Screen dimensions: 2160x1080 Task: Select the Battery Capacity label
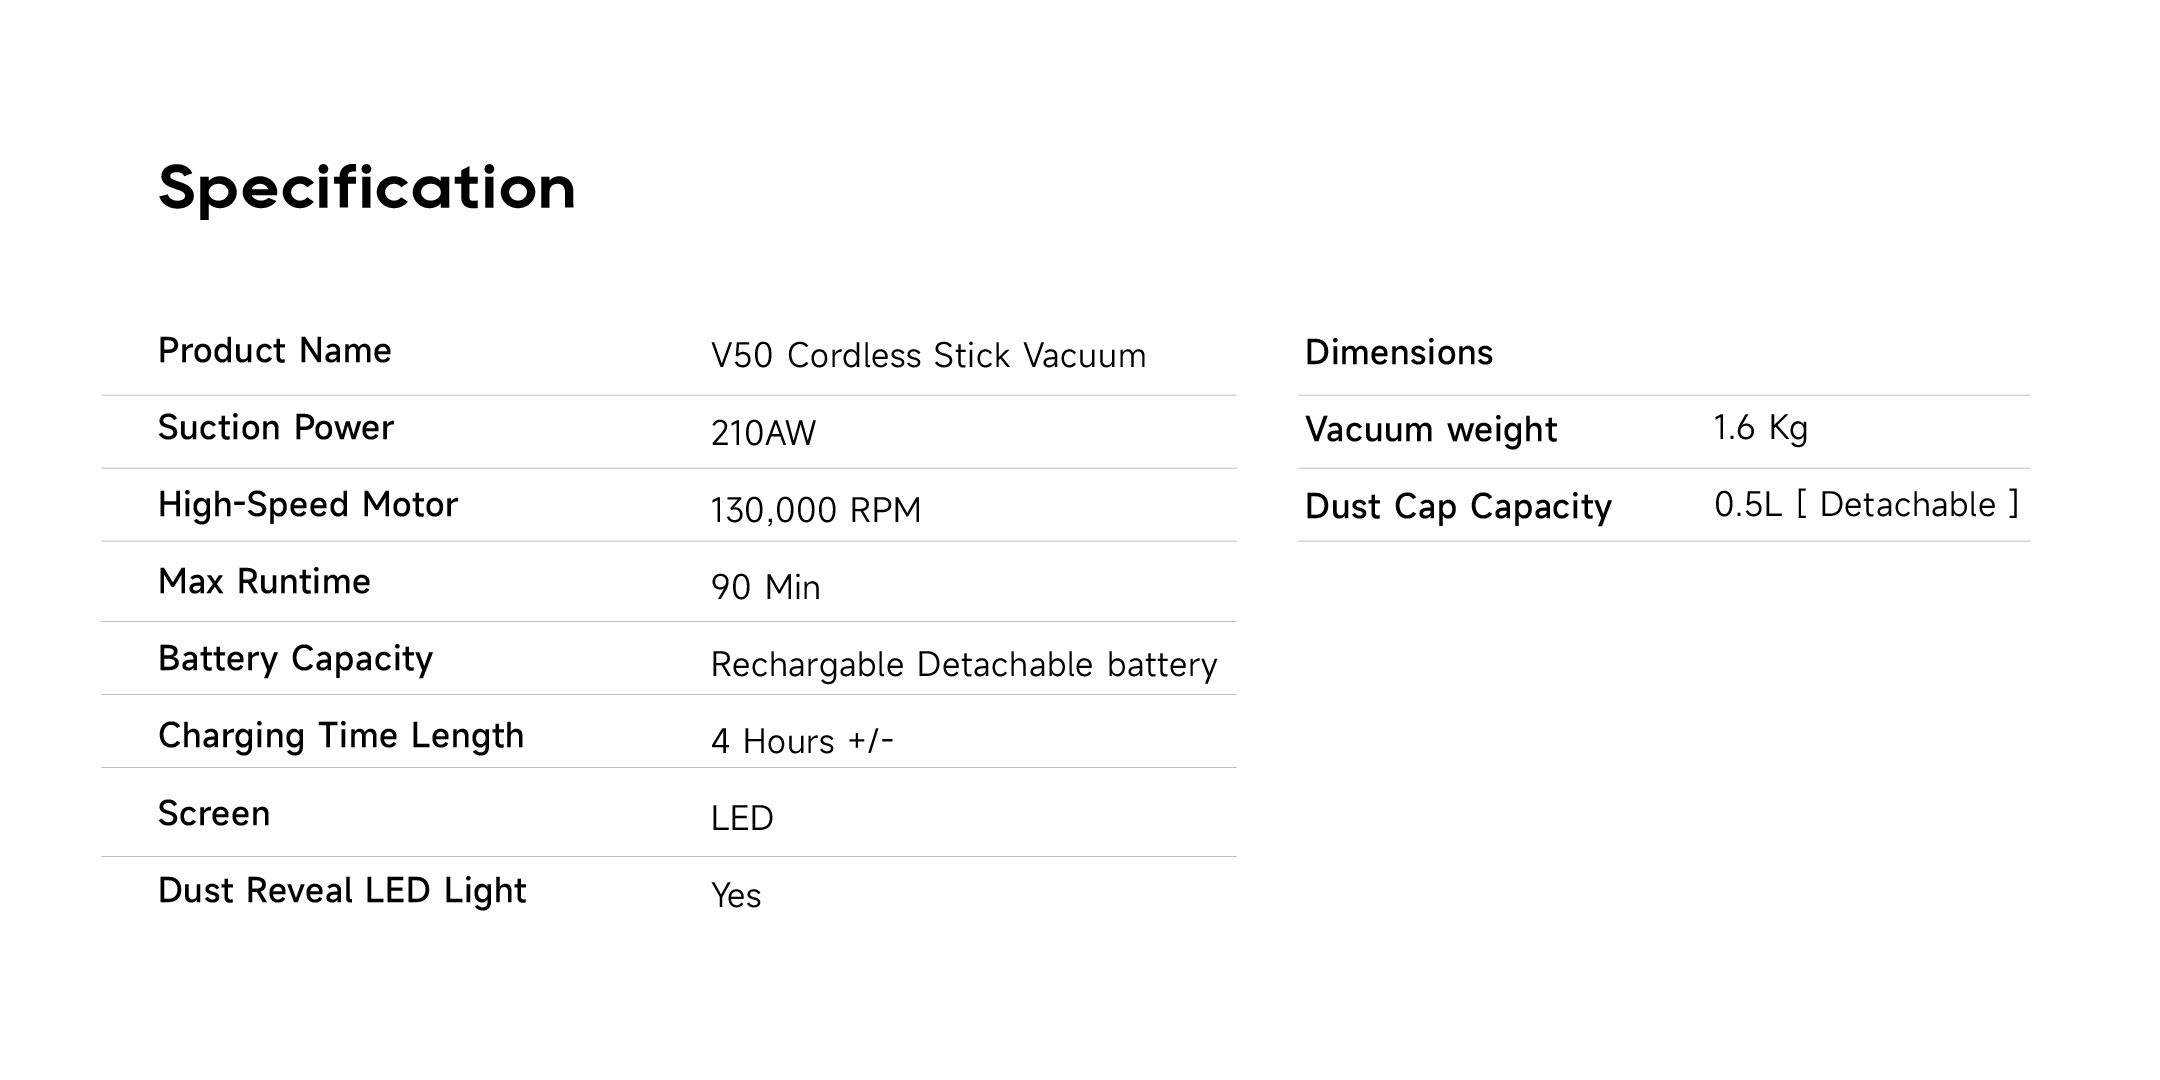pyautogui.click(x=295, y=659)
